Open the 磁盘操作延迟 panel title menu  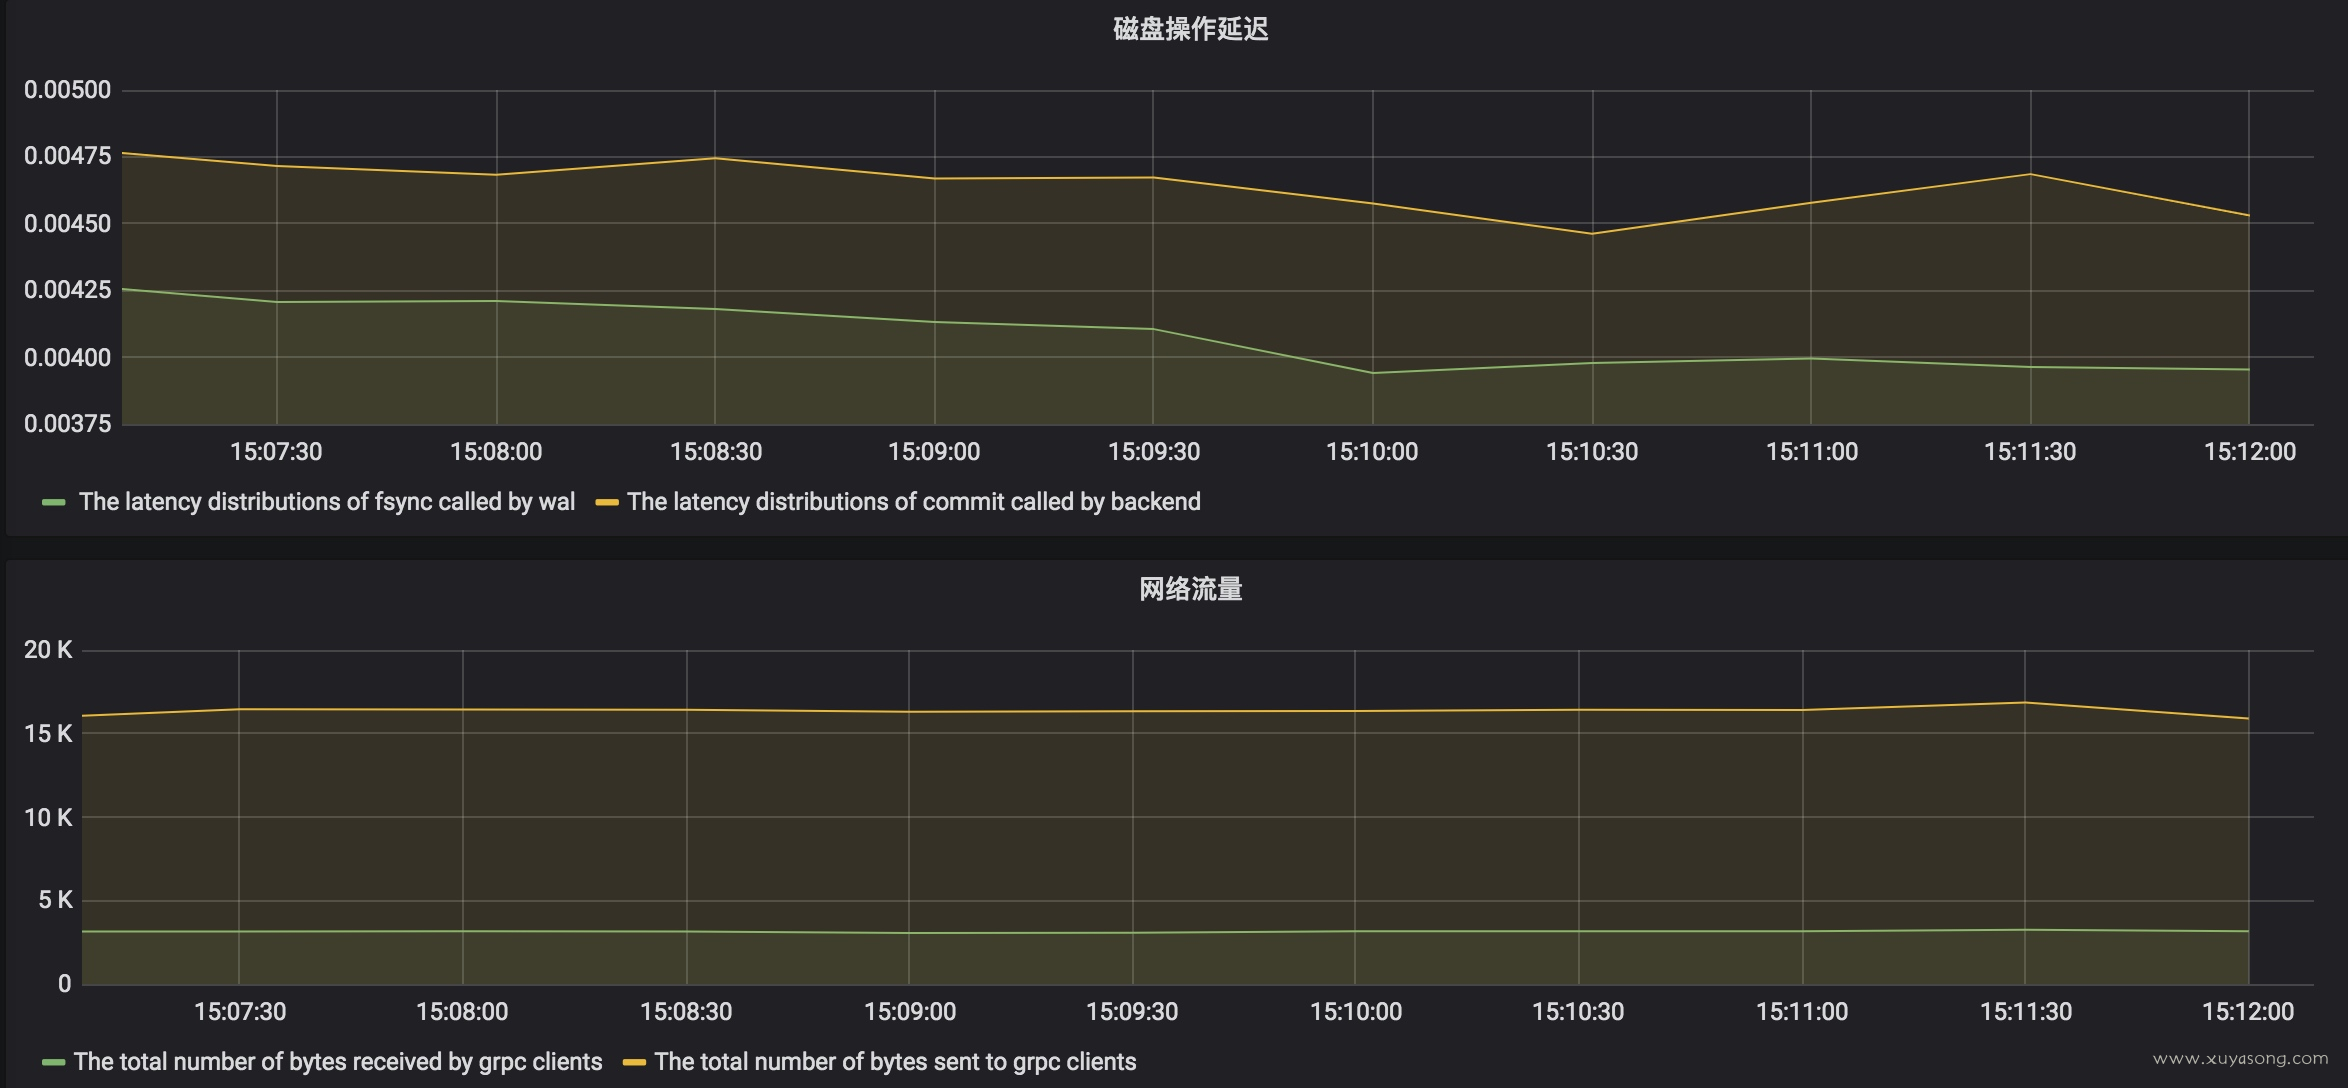[x=1190, y=29]
